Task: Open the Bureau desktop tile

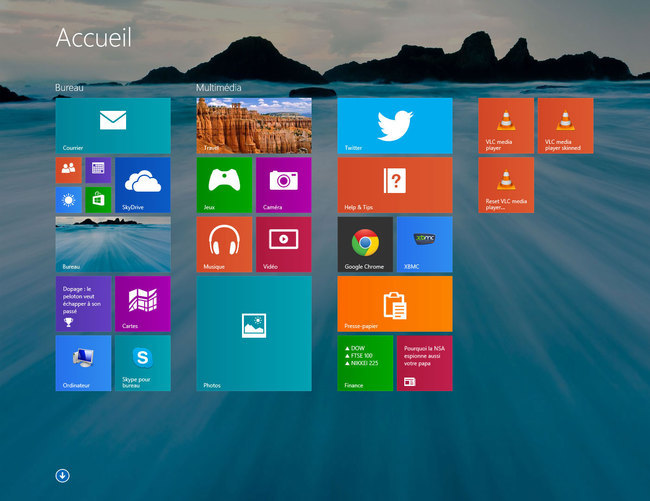Action: click(x=113, y=244)
